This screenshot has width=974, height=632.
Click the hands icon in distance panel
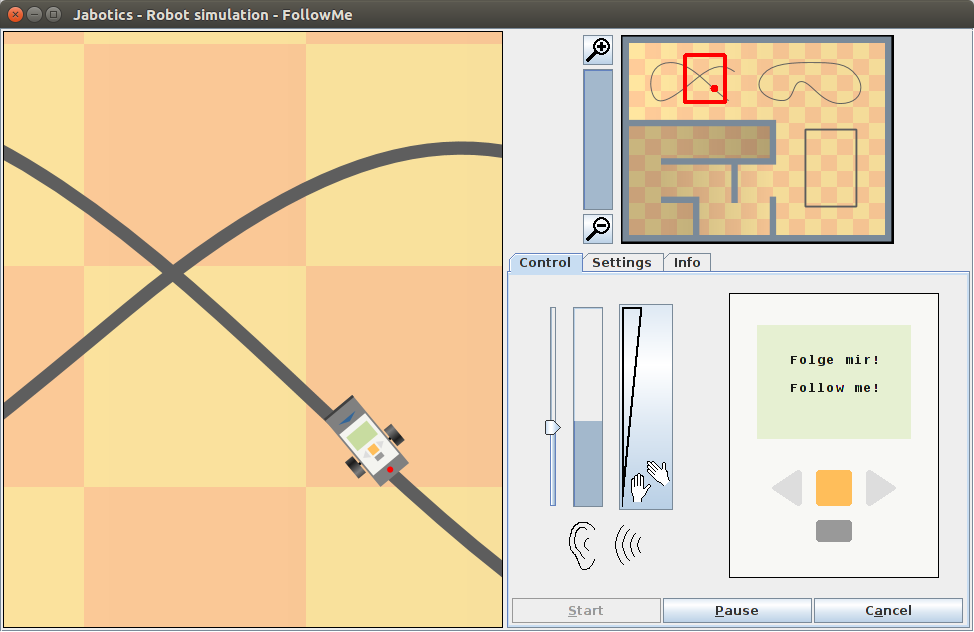point(650,481)
